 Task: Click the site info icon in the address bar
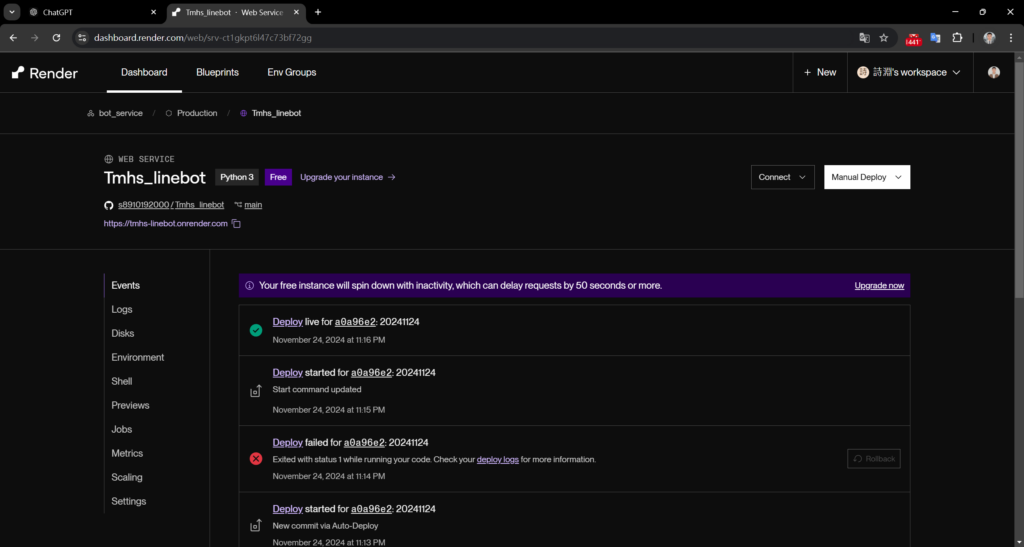82,38
